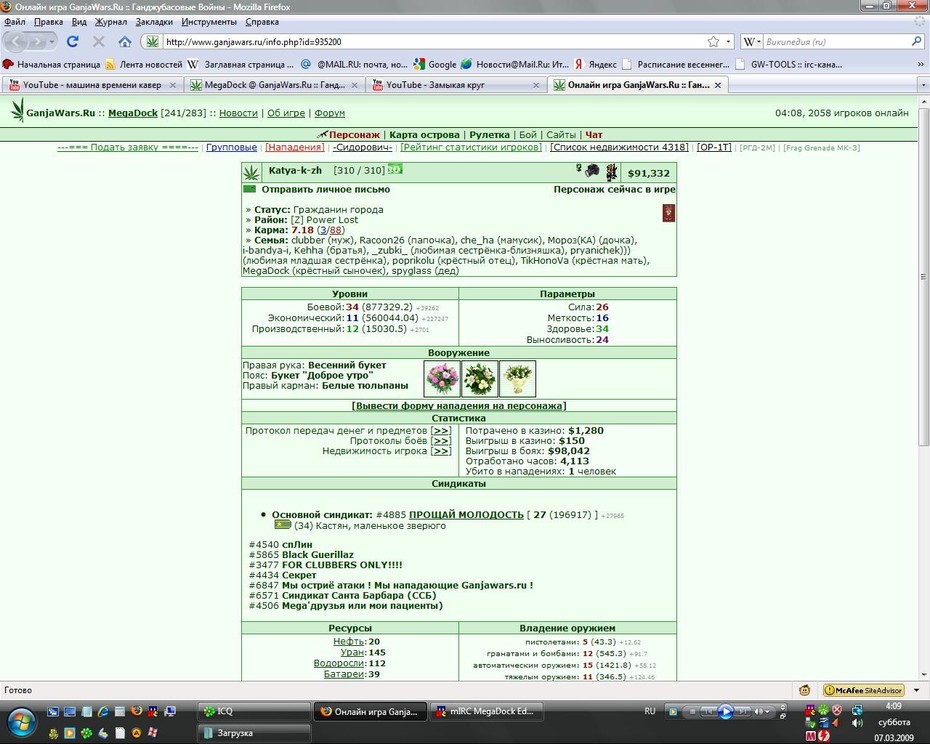Click the Википедия search input field
Screen dimensions: 930x744
(x=836, y=42)
